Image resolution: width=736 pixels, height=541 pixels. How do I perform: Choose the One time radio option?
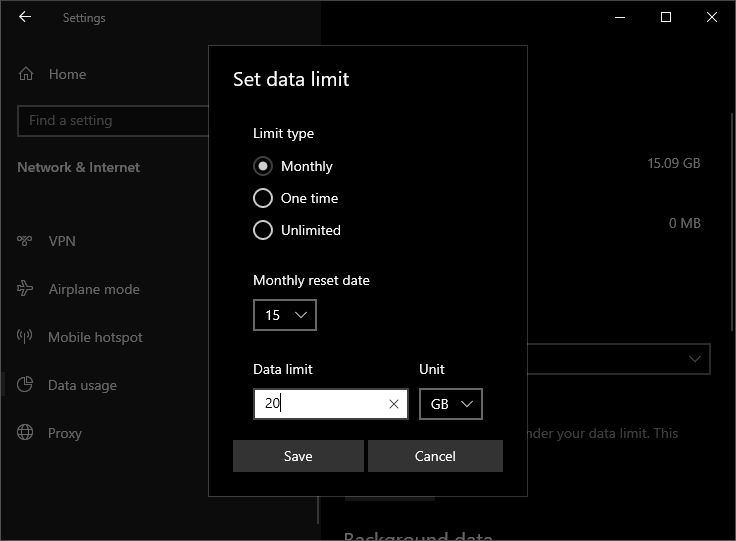[263, 198]
